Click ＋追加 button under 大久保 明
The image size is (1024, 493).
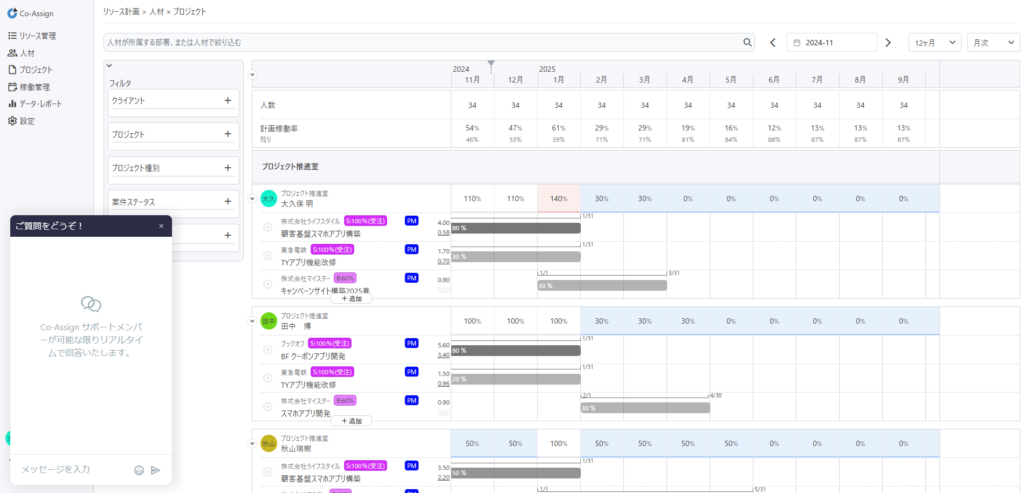(x=351, y=298)
